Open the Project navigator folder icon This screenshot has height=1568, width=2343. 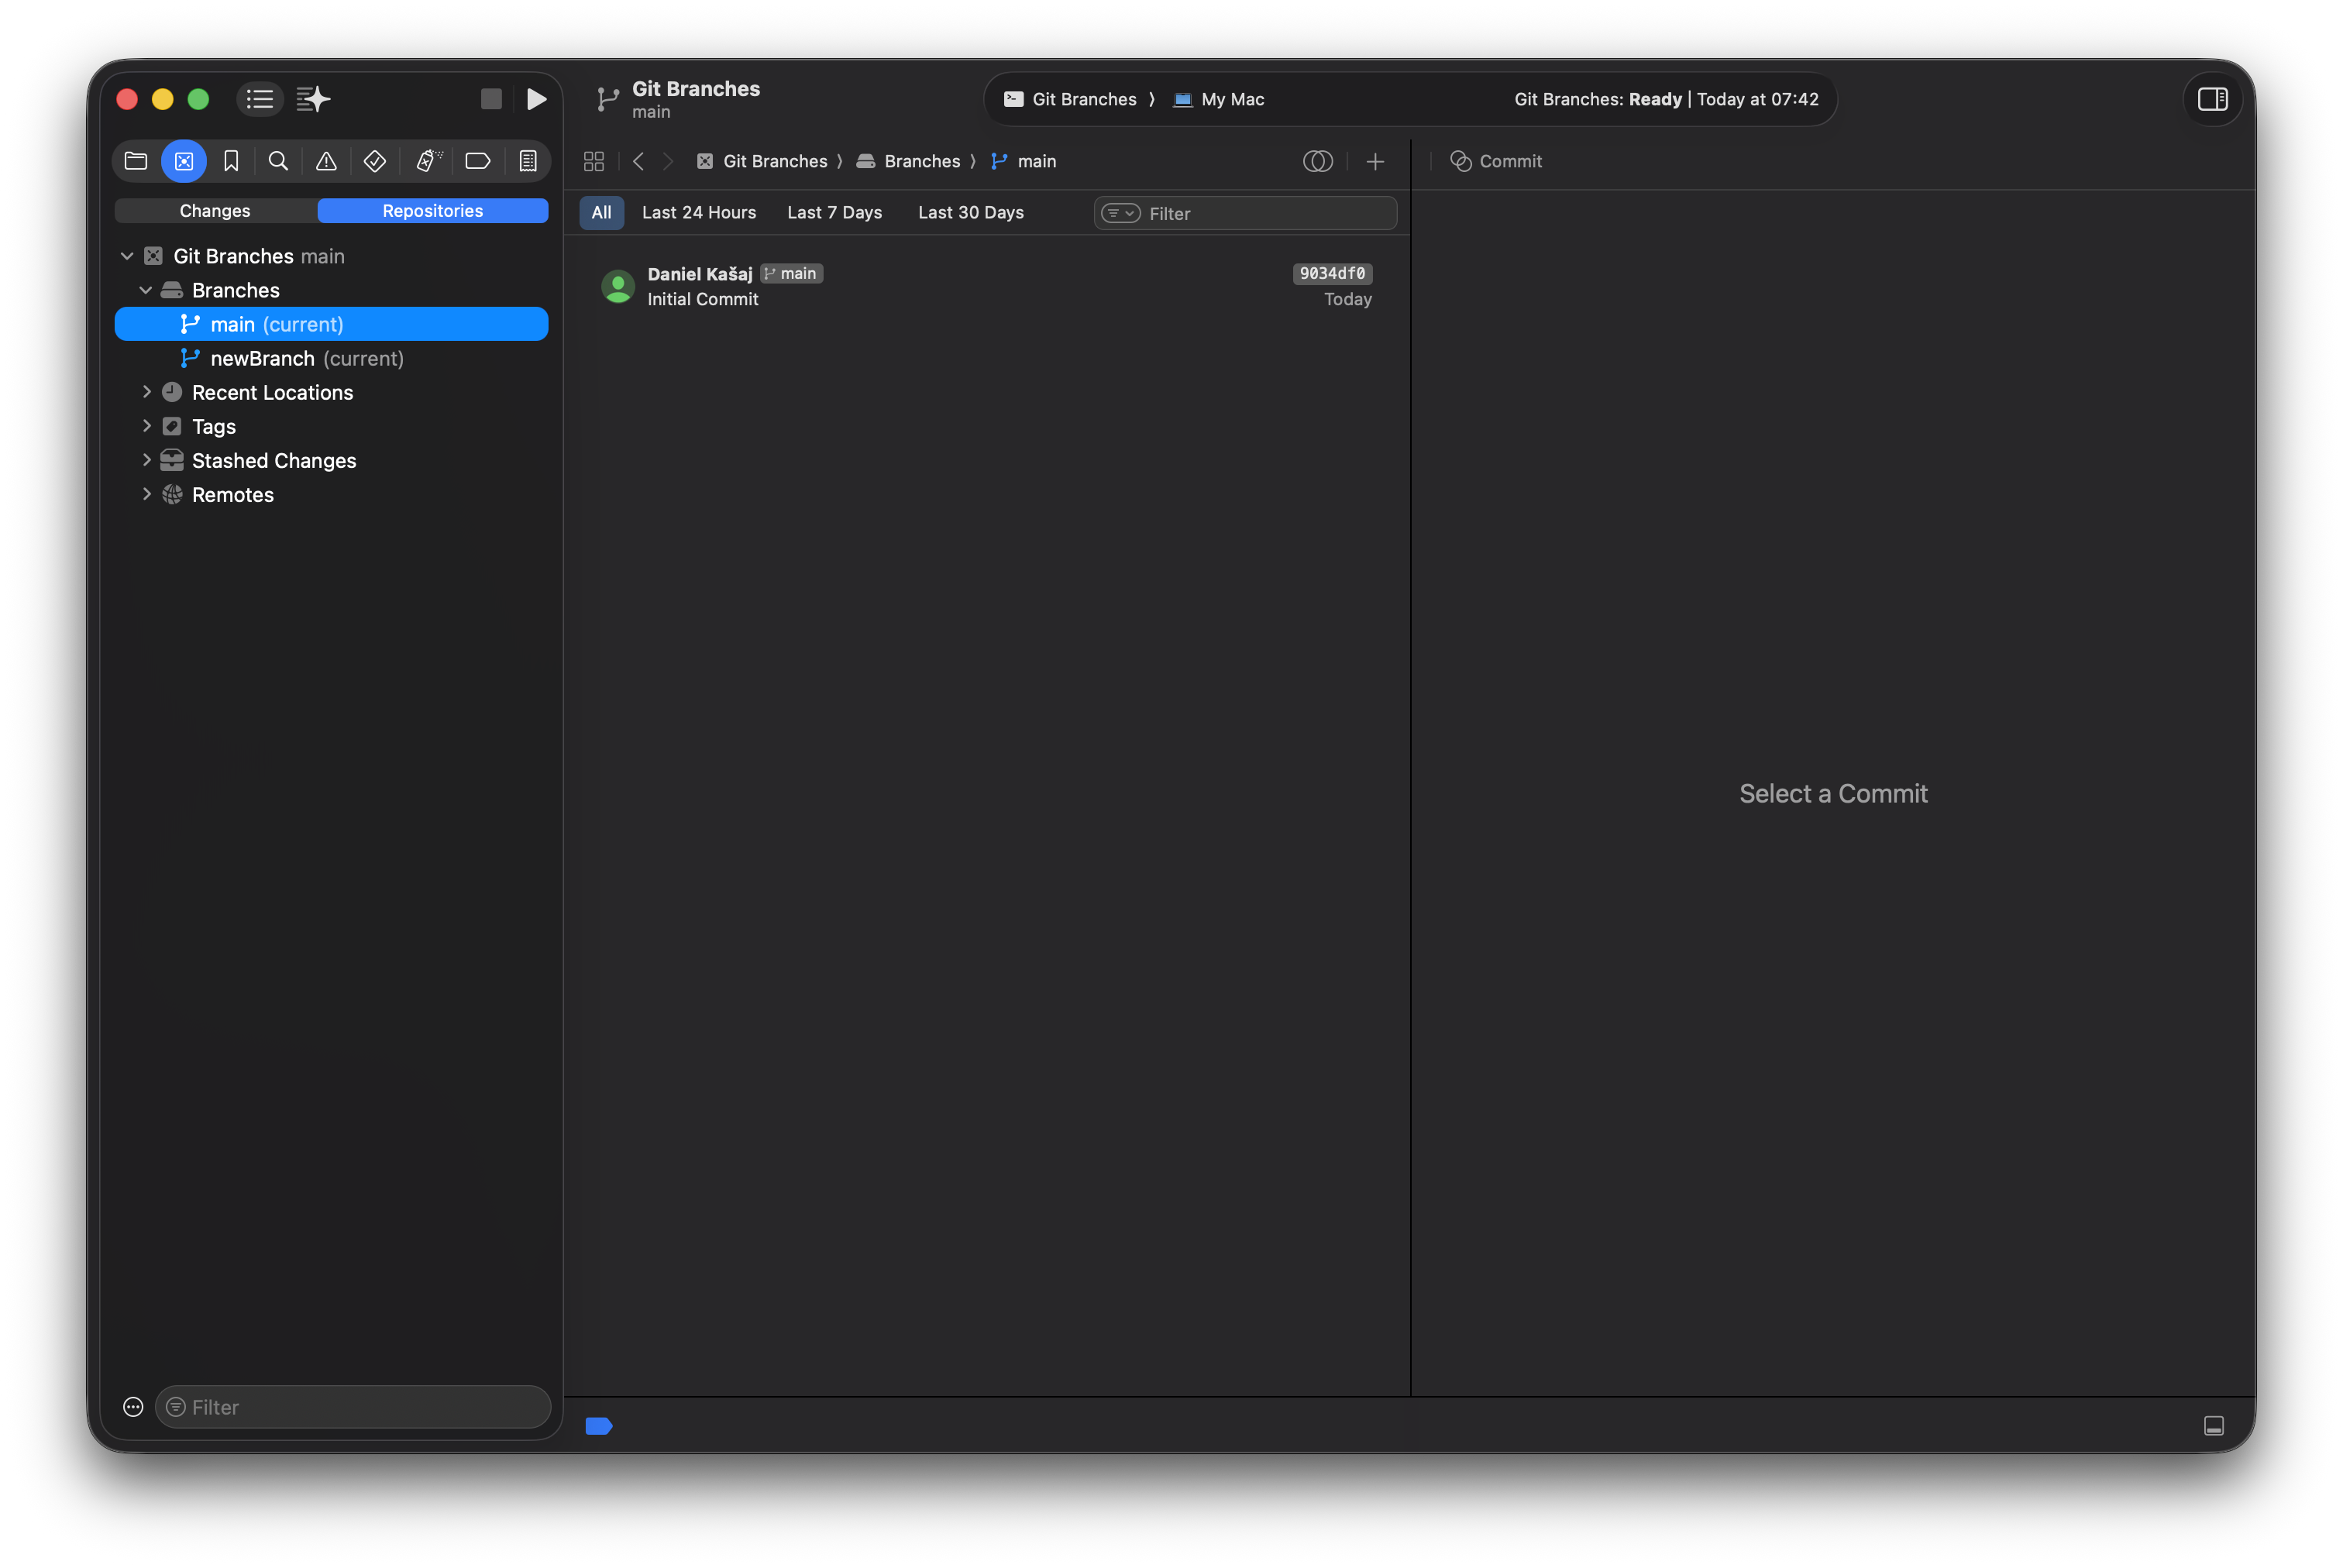pyautogui.click(x=136, y=160)
